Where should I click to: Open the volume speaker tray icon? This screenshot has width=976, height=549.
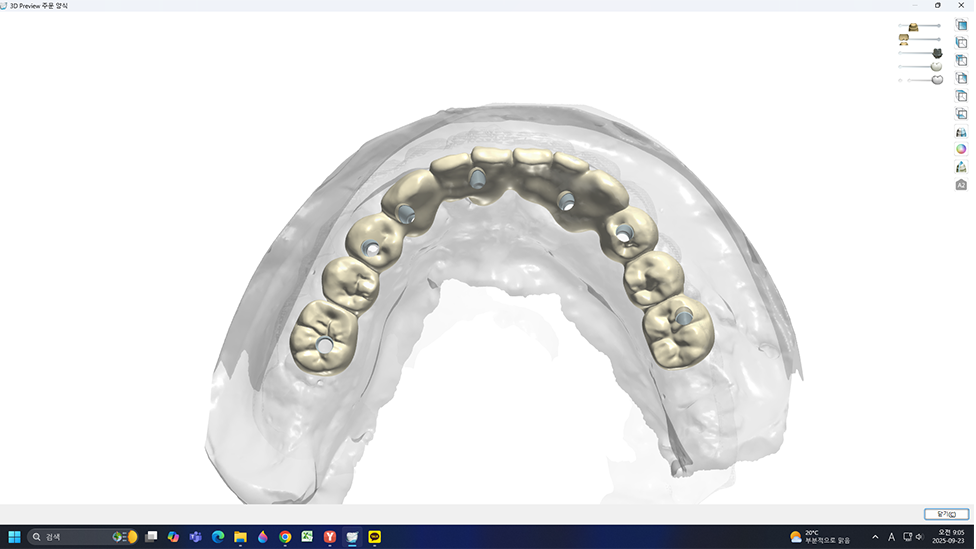click(x=920, y=537)
